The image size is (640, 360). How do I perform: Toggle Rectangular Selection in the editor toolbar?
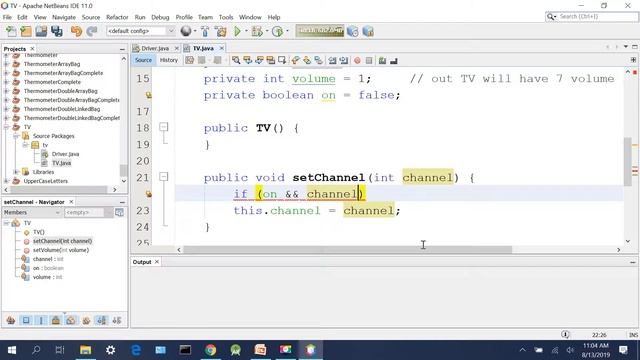click(282, 60)
